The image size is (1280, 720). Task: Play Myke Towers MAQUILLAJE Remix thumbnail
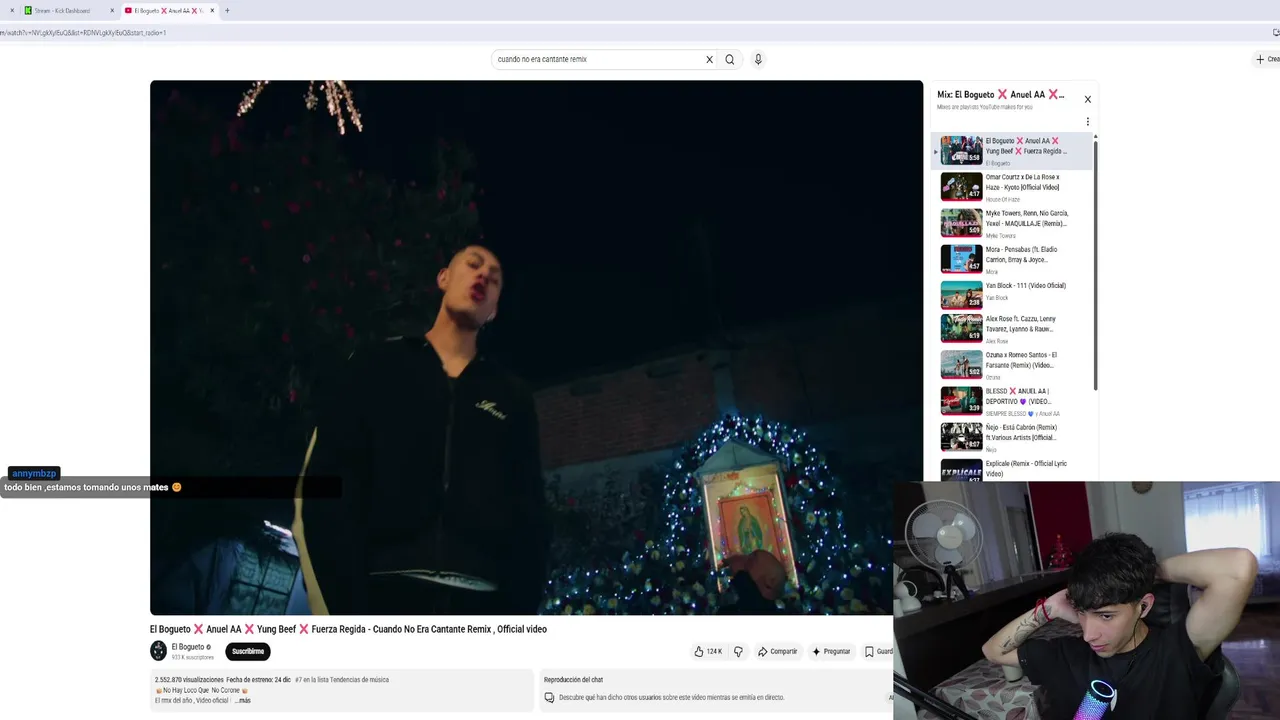pos(961,222)
